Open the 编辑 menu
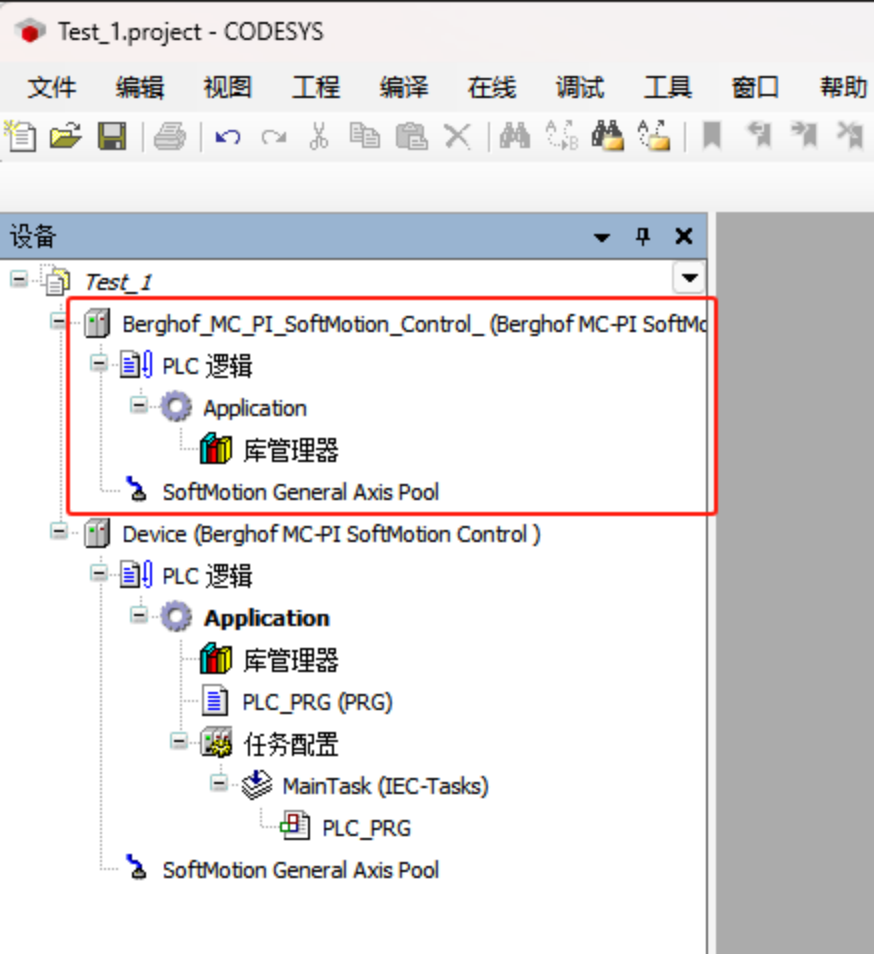 [x=140, y=87]
